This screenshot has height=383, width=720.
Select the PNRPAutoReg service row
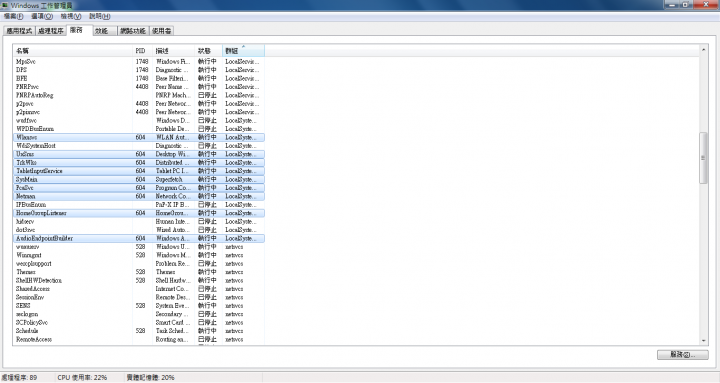click(139, 95)
